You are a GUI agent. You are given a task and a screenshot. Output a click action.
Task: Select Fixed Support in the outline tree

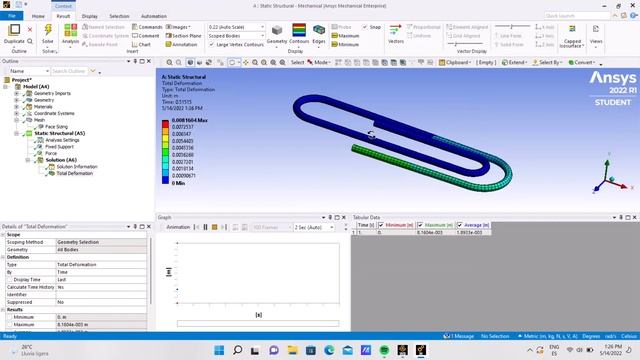(59, 147)
